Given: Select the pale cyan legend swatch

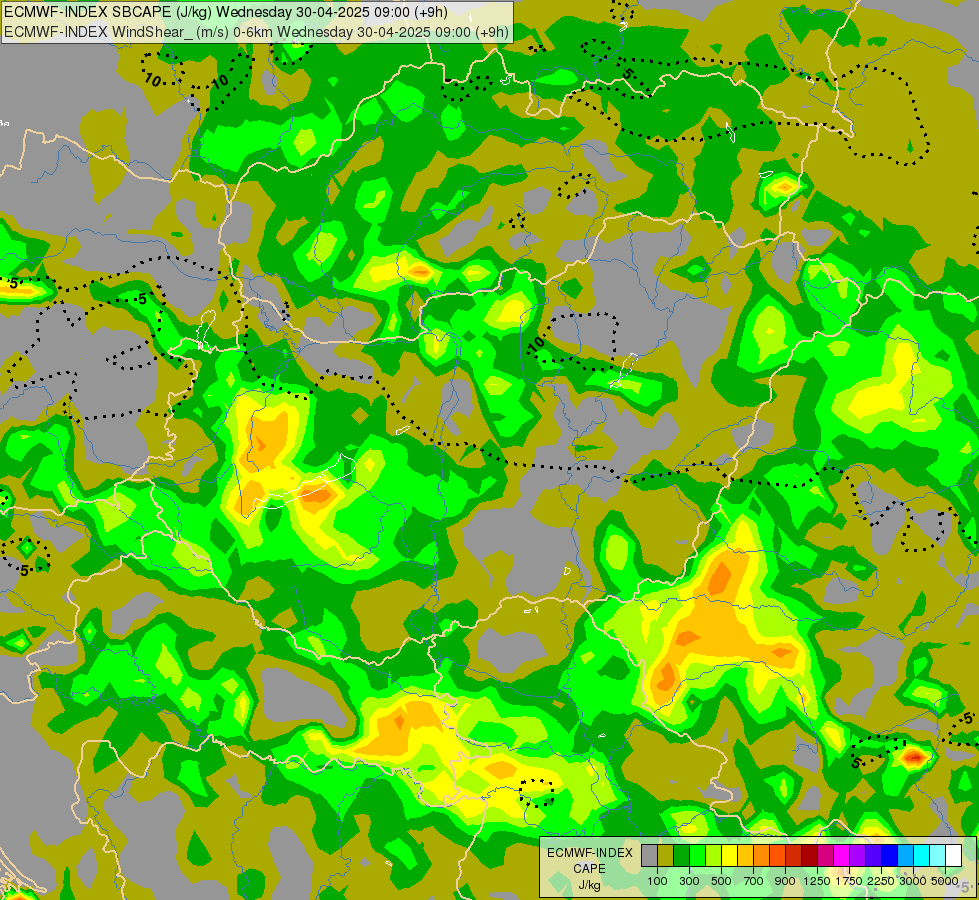Looking at the screenshot, I should pyautogui.click(x=937, y=856).
